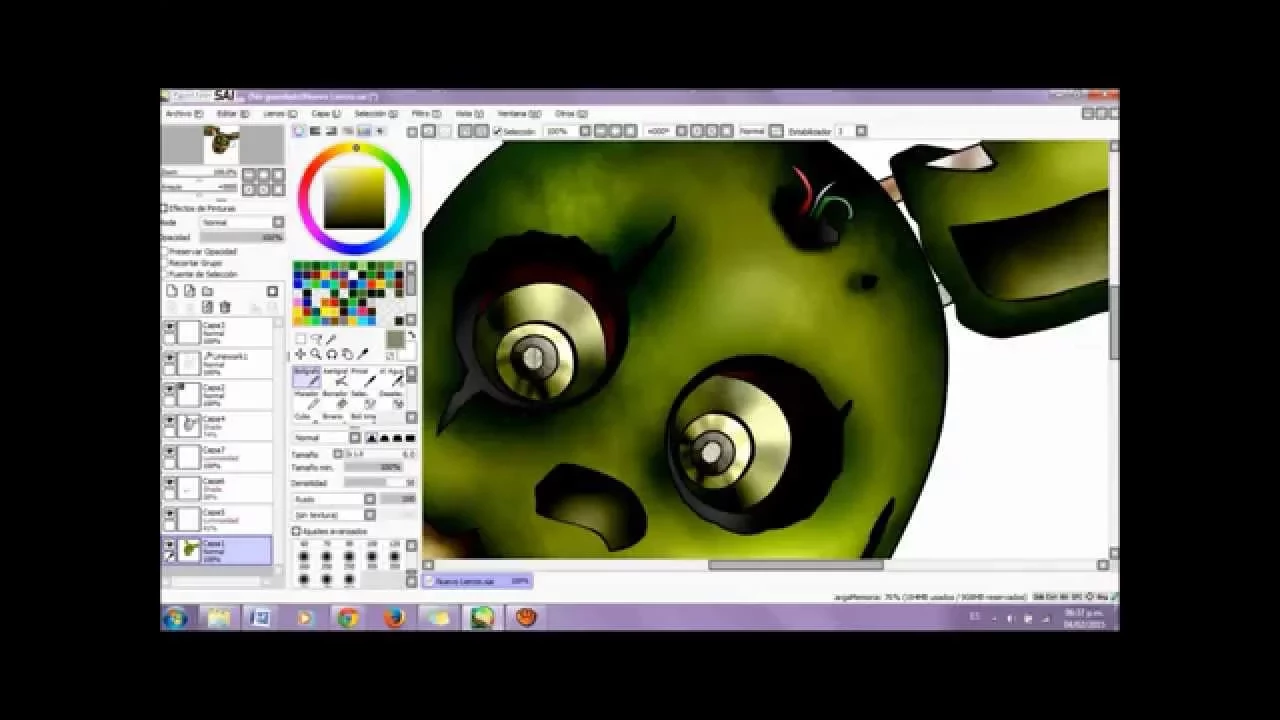Image resolution: width=1280 pixels, height=720 pixels.
Task: Clear the layer with clear icon
Action: click(x=207, y=307)
